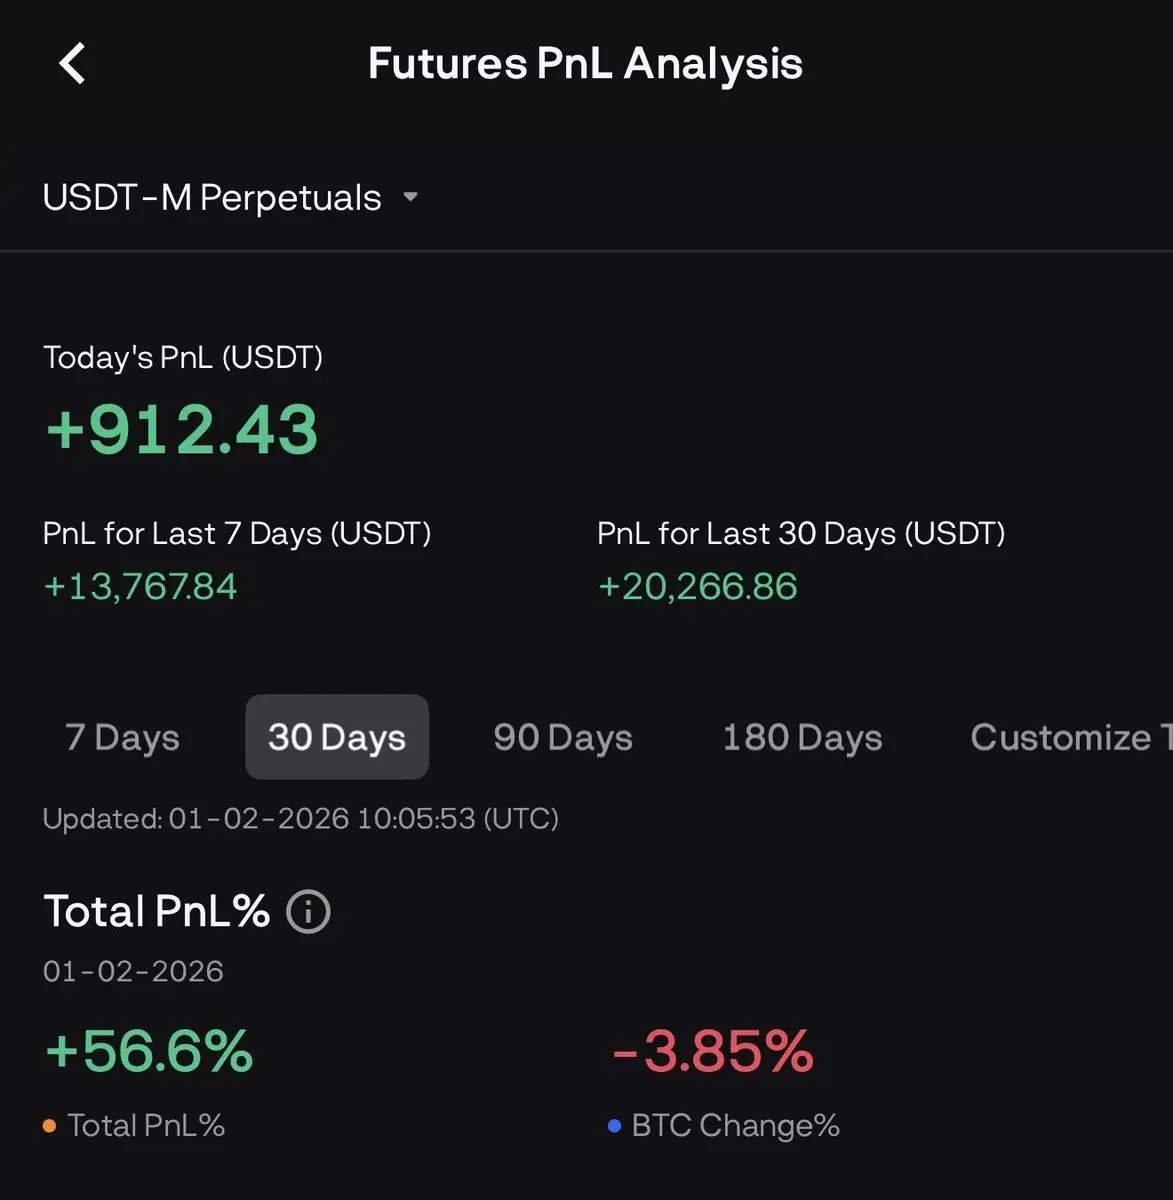Open the Customize time range tab

coord(1065,738)
